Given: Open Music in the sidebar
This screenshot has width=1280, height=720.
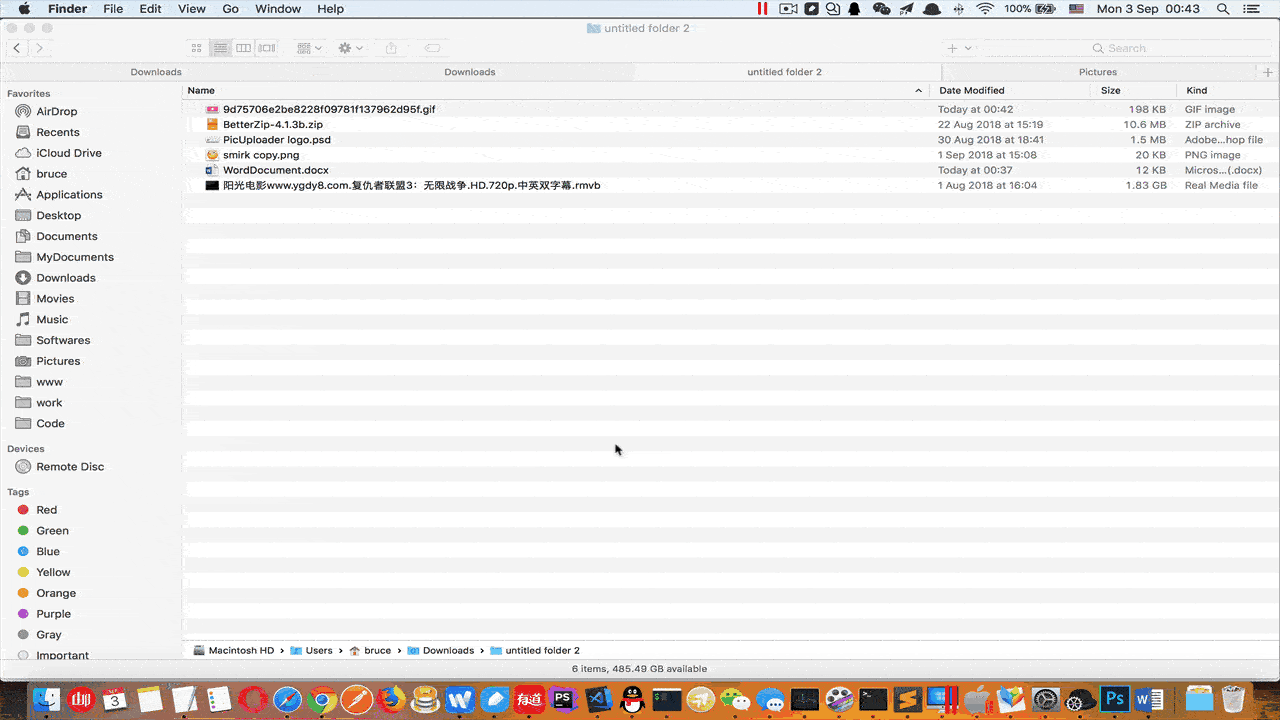Looking at the screenshot, I should pos(52,319).
